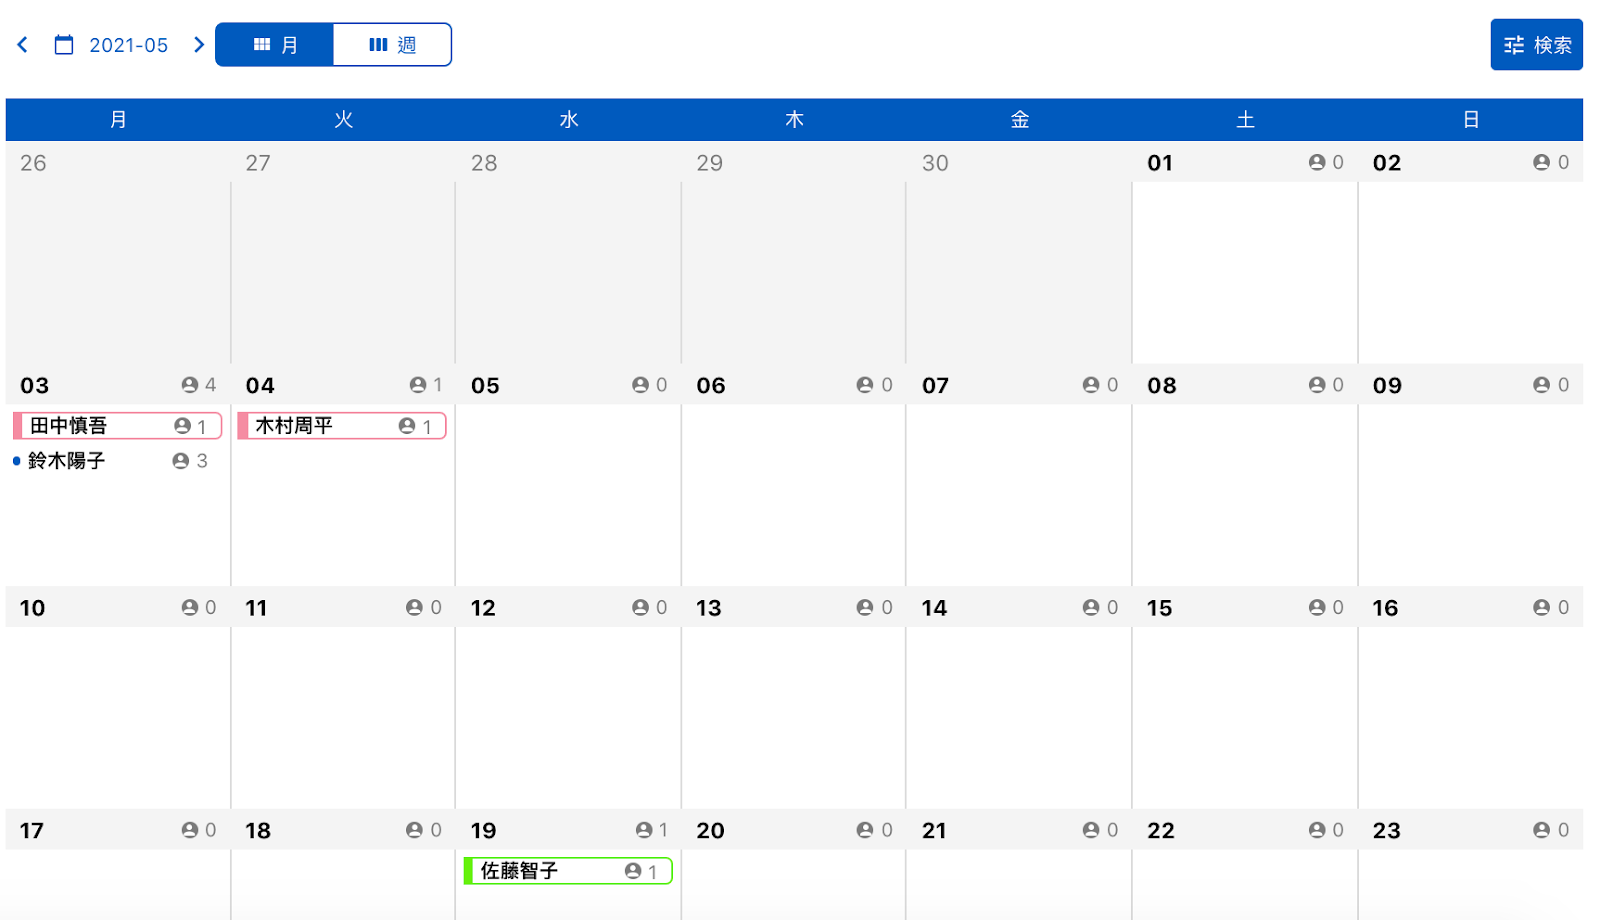Open date picker via calendar icon

click(x=64, y=45)
